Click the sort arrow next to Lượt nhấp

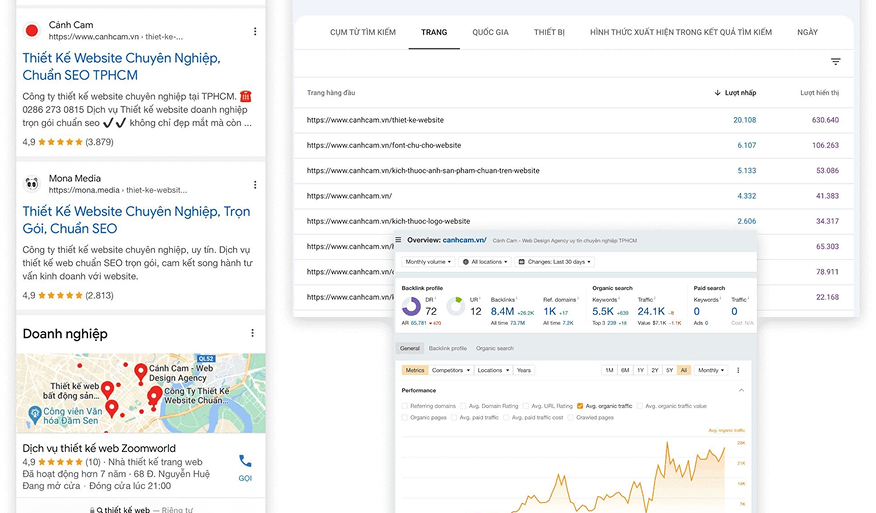click(x=717, y=93)
